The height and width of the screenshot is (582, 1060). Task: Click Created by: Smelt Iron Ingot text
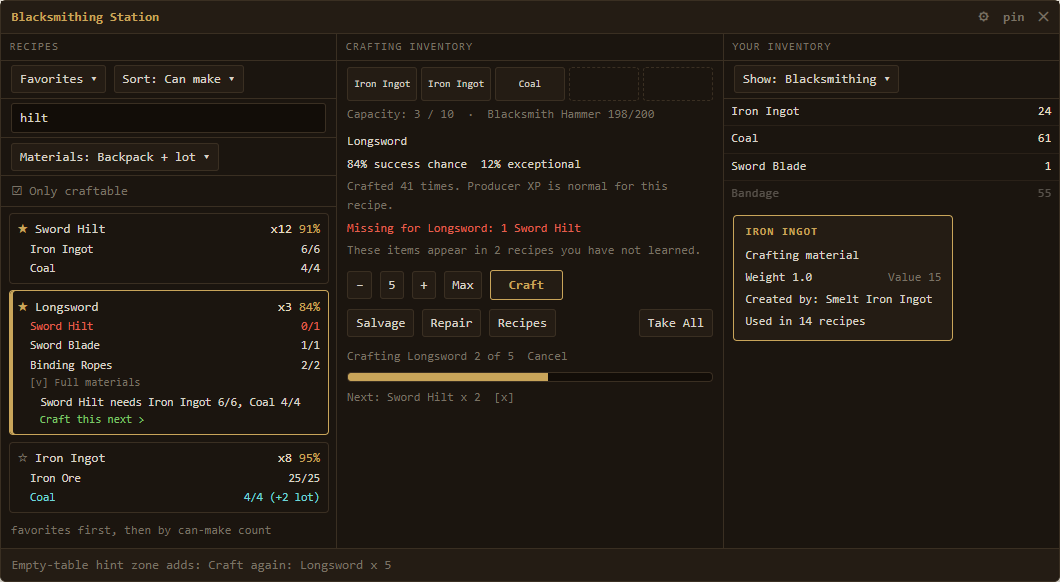point(838,299)
